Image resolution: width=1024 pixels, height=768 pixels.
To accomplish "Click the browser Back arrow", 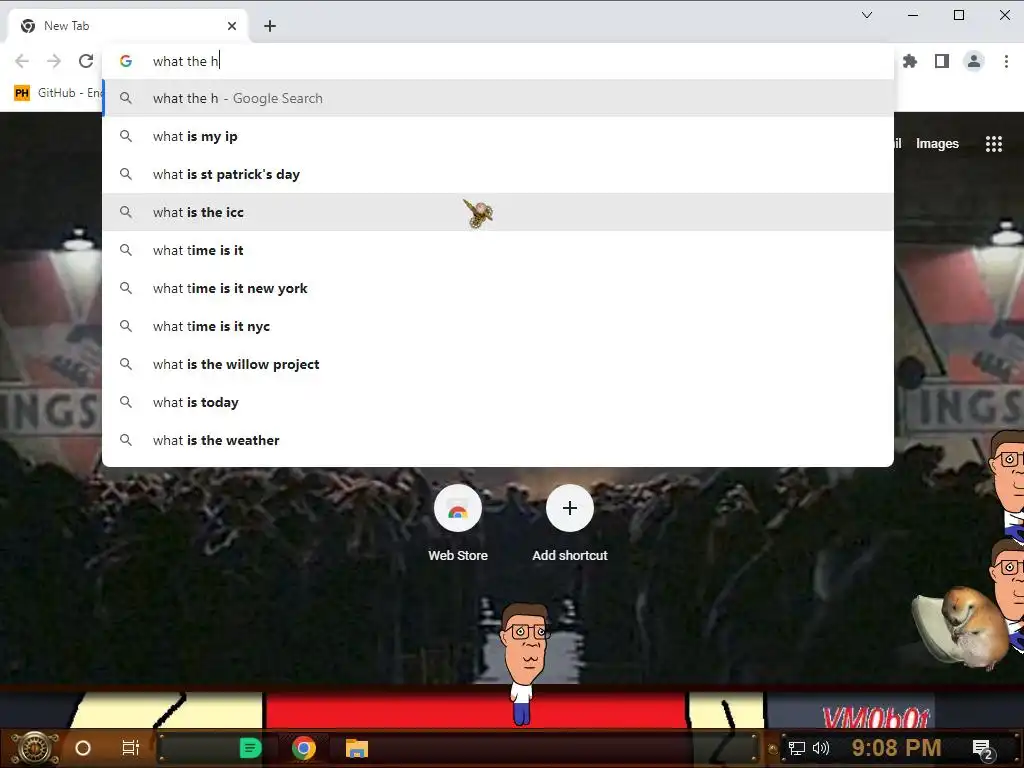I will 22,61.
